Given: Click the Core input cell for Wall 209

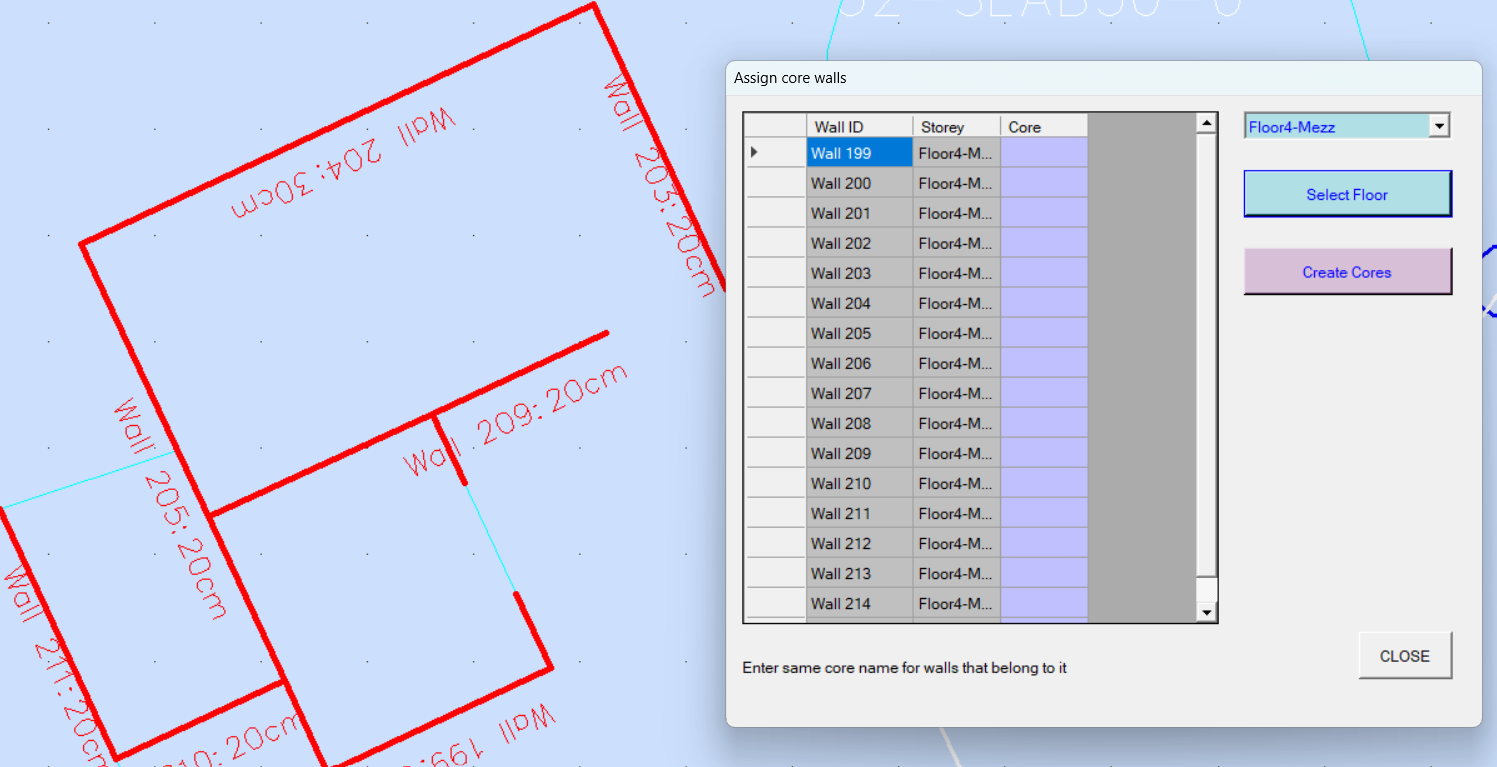Looking at the screenshot, I should (x=1044, y=453).
